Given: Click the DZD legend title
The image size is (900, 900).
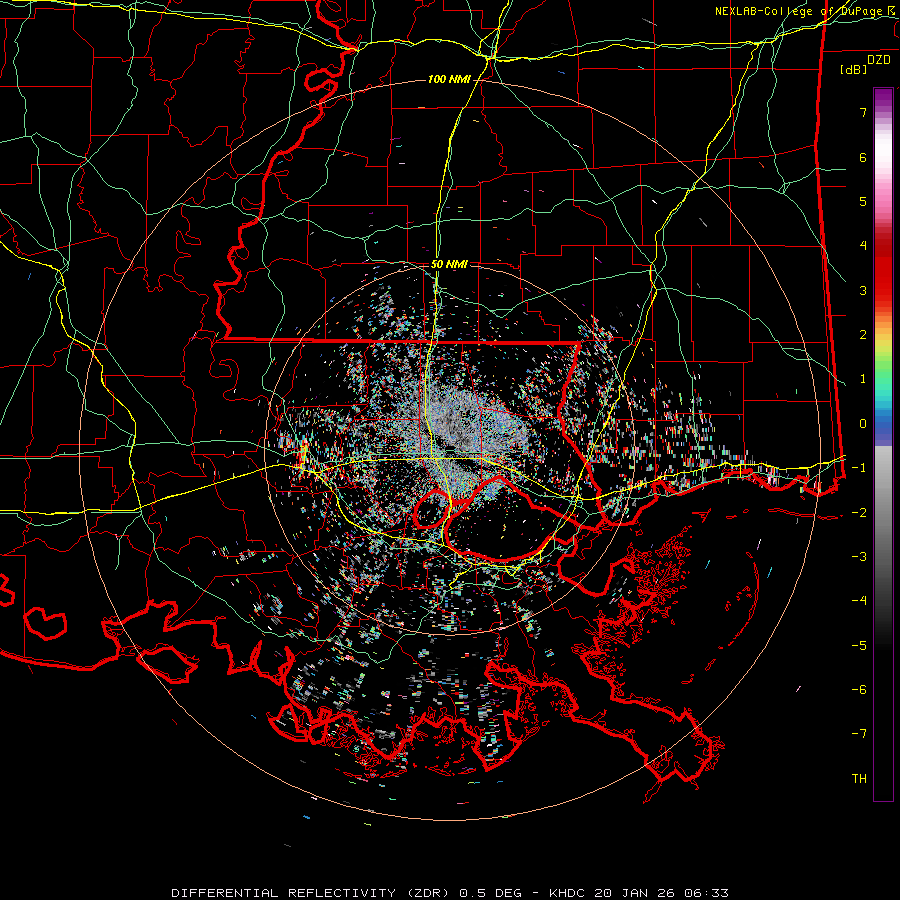Looking at the screenshot, I should 879,60.
